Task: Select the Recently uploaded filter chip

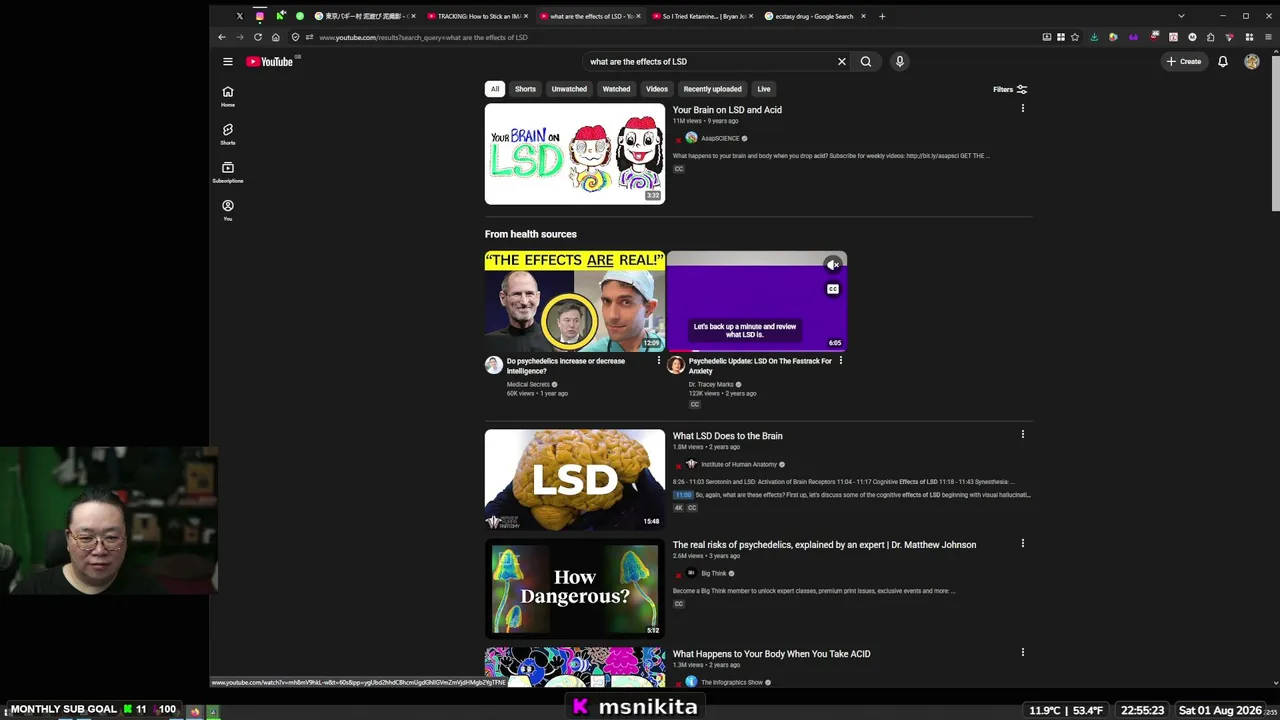Action: [712, 89]
